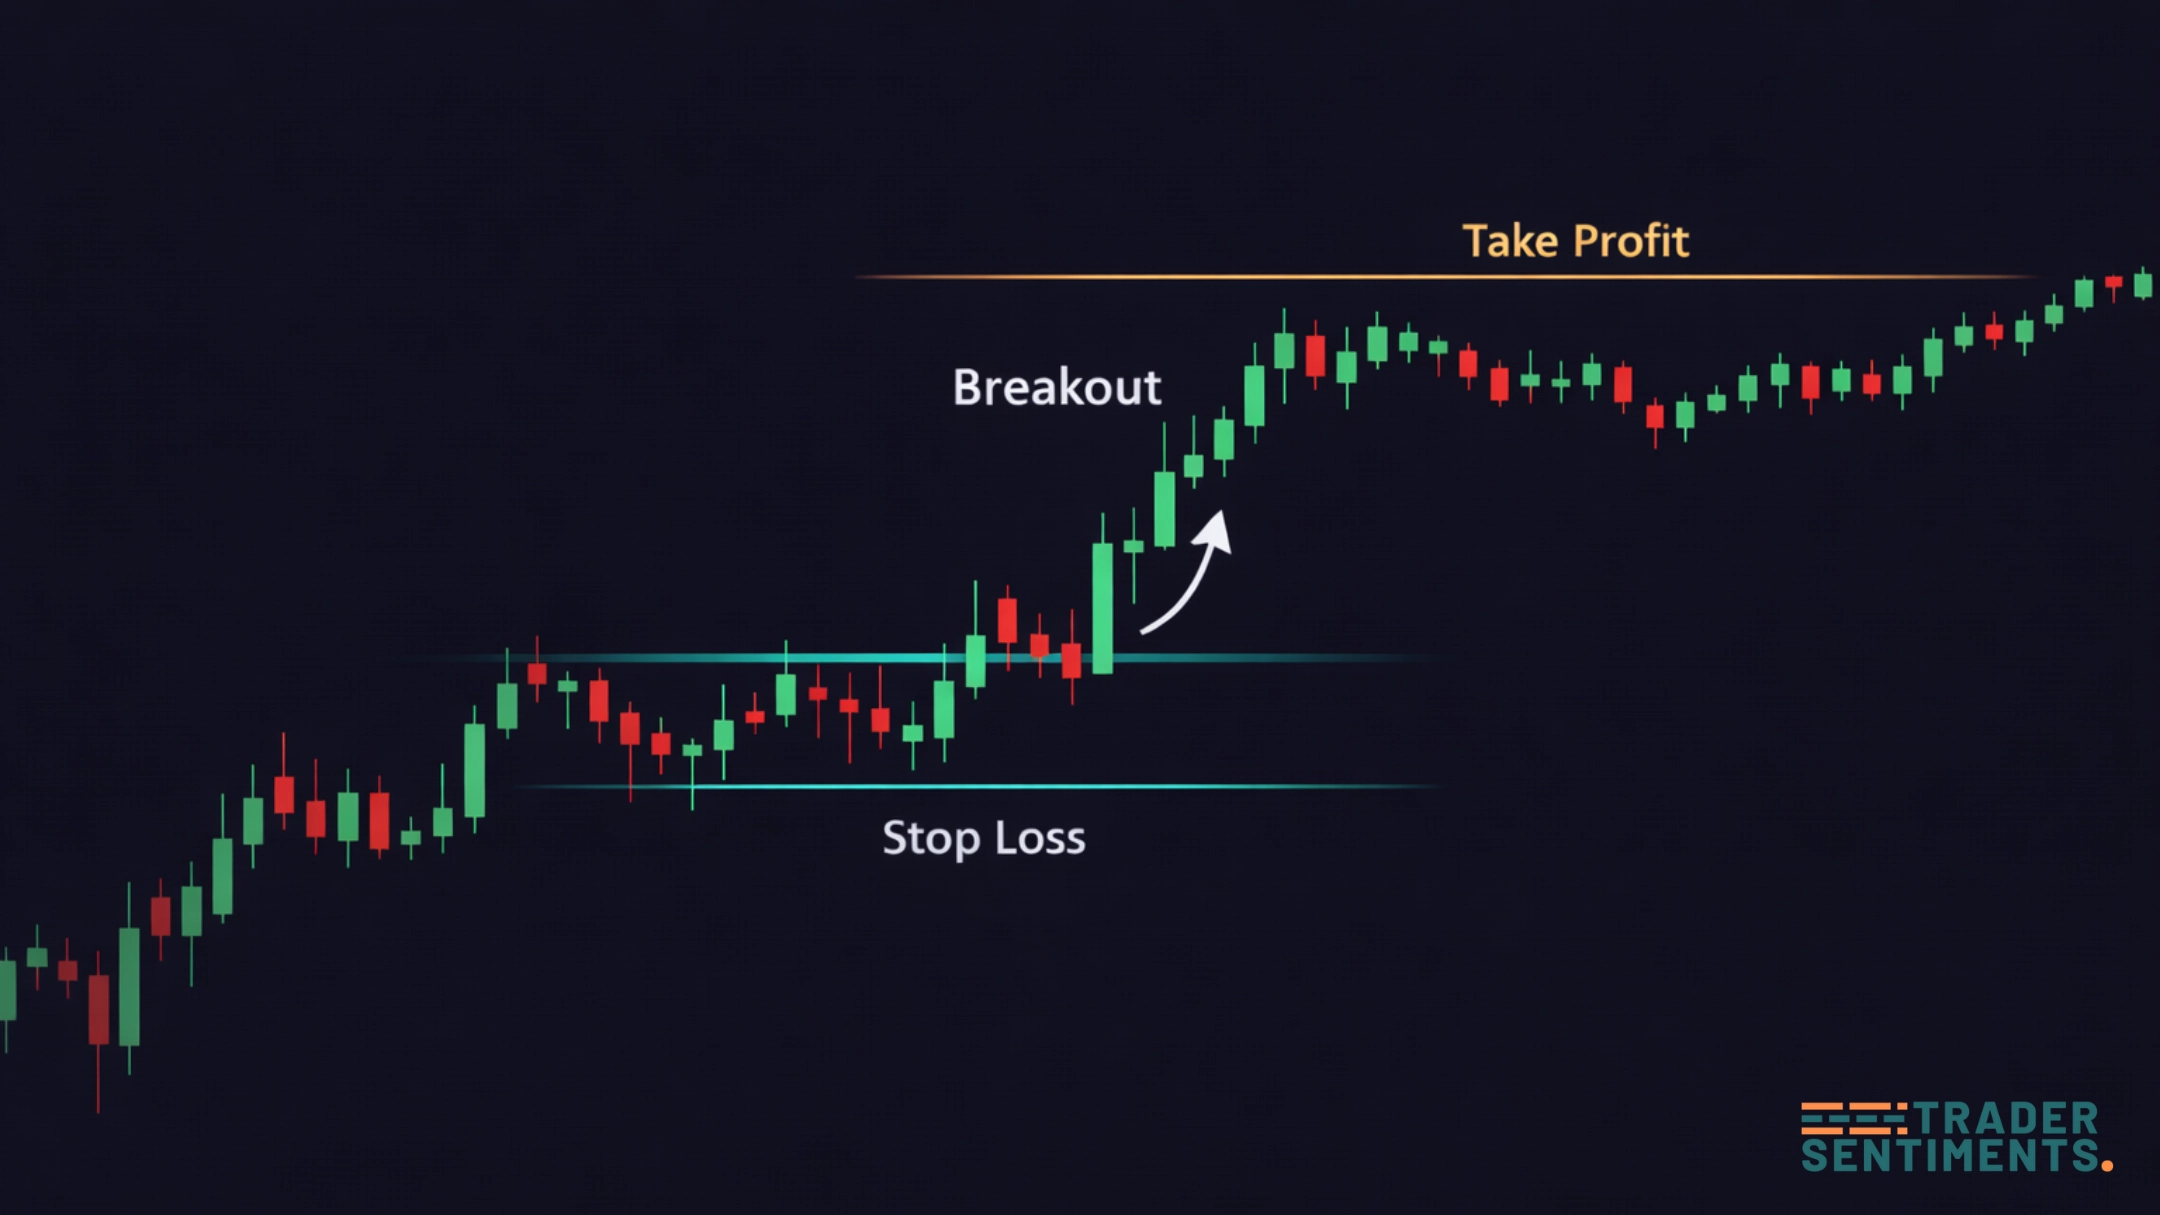2160x1215 pixels.
Task: Select the green candle at the rally's first peak
Action: pyautogui.click(x=1284, y=351)
